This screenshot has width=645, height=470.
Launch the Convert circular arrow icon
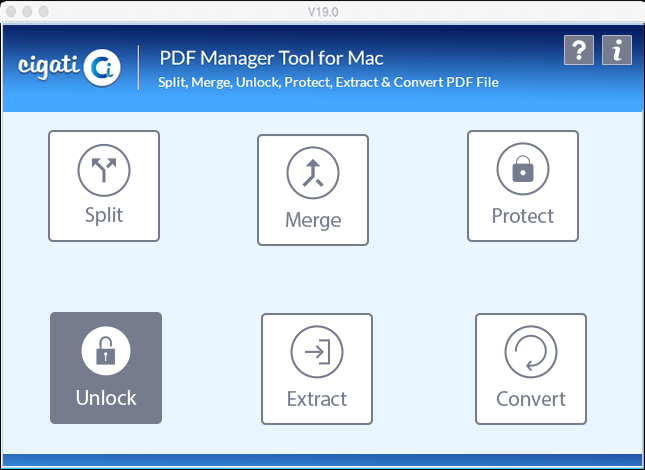pyautogui.click(x=531, y=352)
